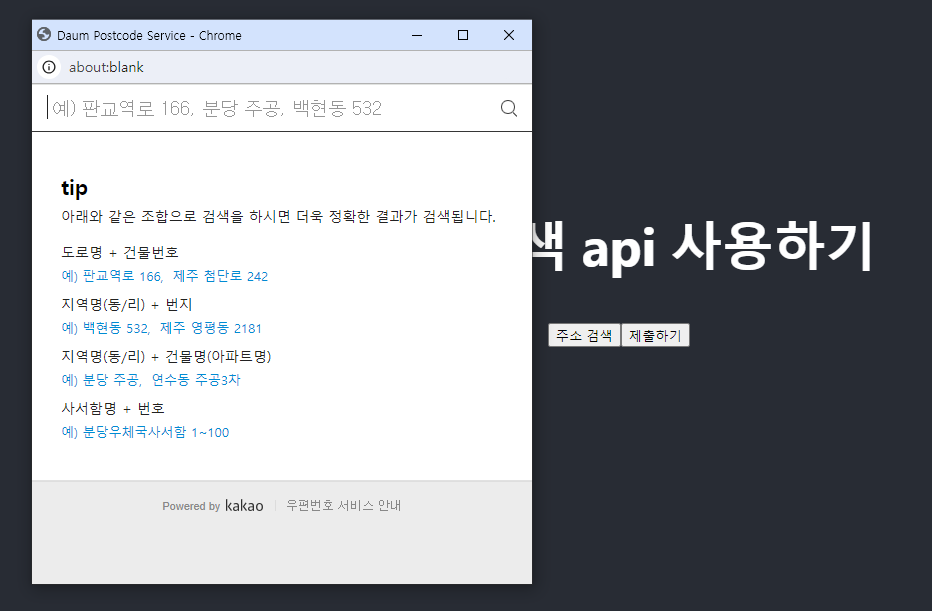The width and height of the screenshot is (932, 611).
Task: Click the globe favicon in popup title bar
Action: [x=44, y=34]
